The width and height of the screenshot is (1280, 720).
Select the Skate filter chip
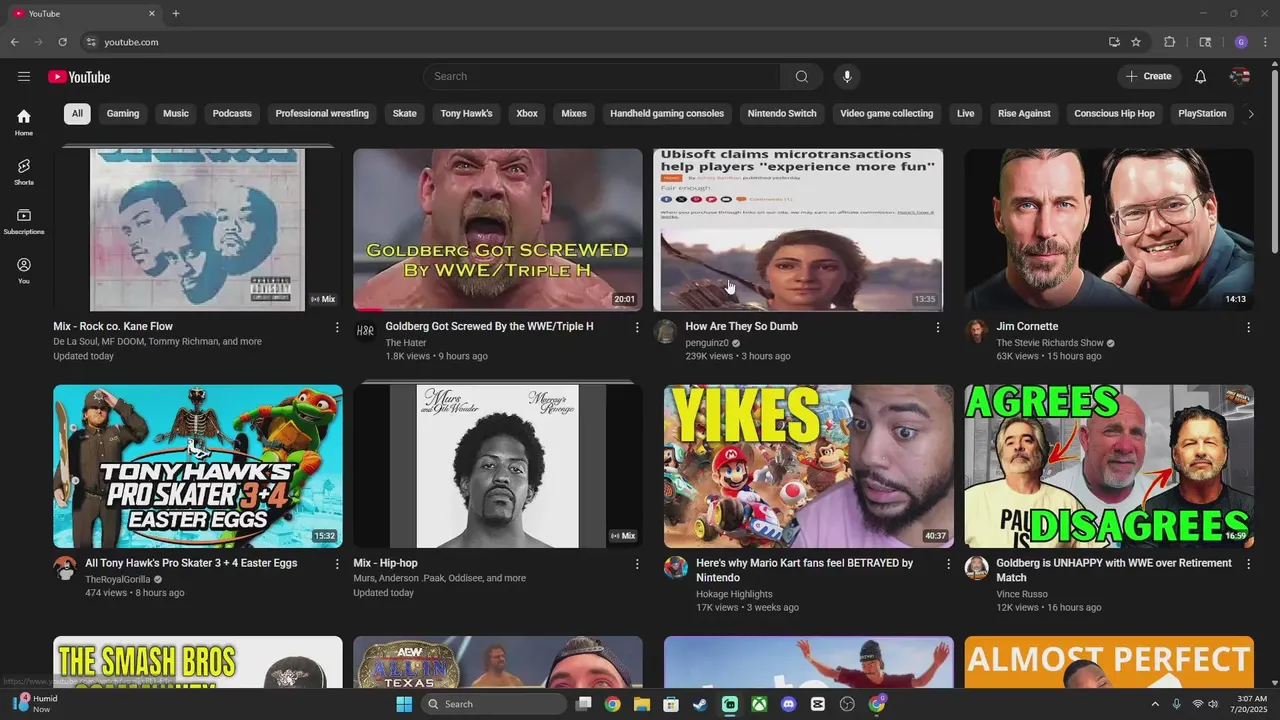(405, 114)
